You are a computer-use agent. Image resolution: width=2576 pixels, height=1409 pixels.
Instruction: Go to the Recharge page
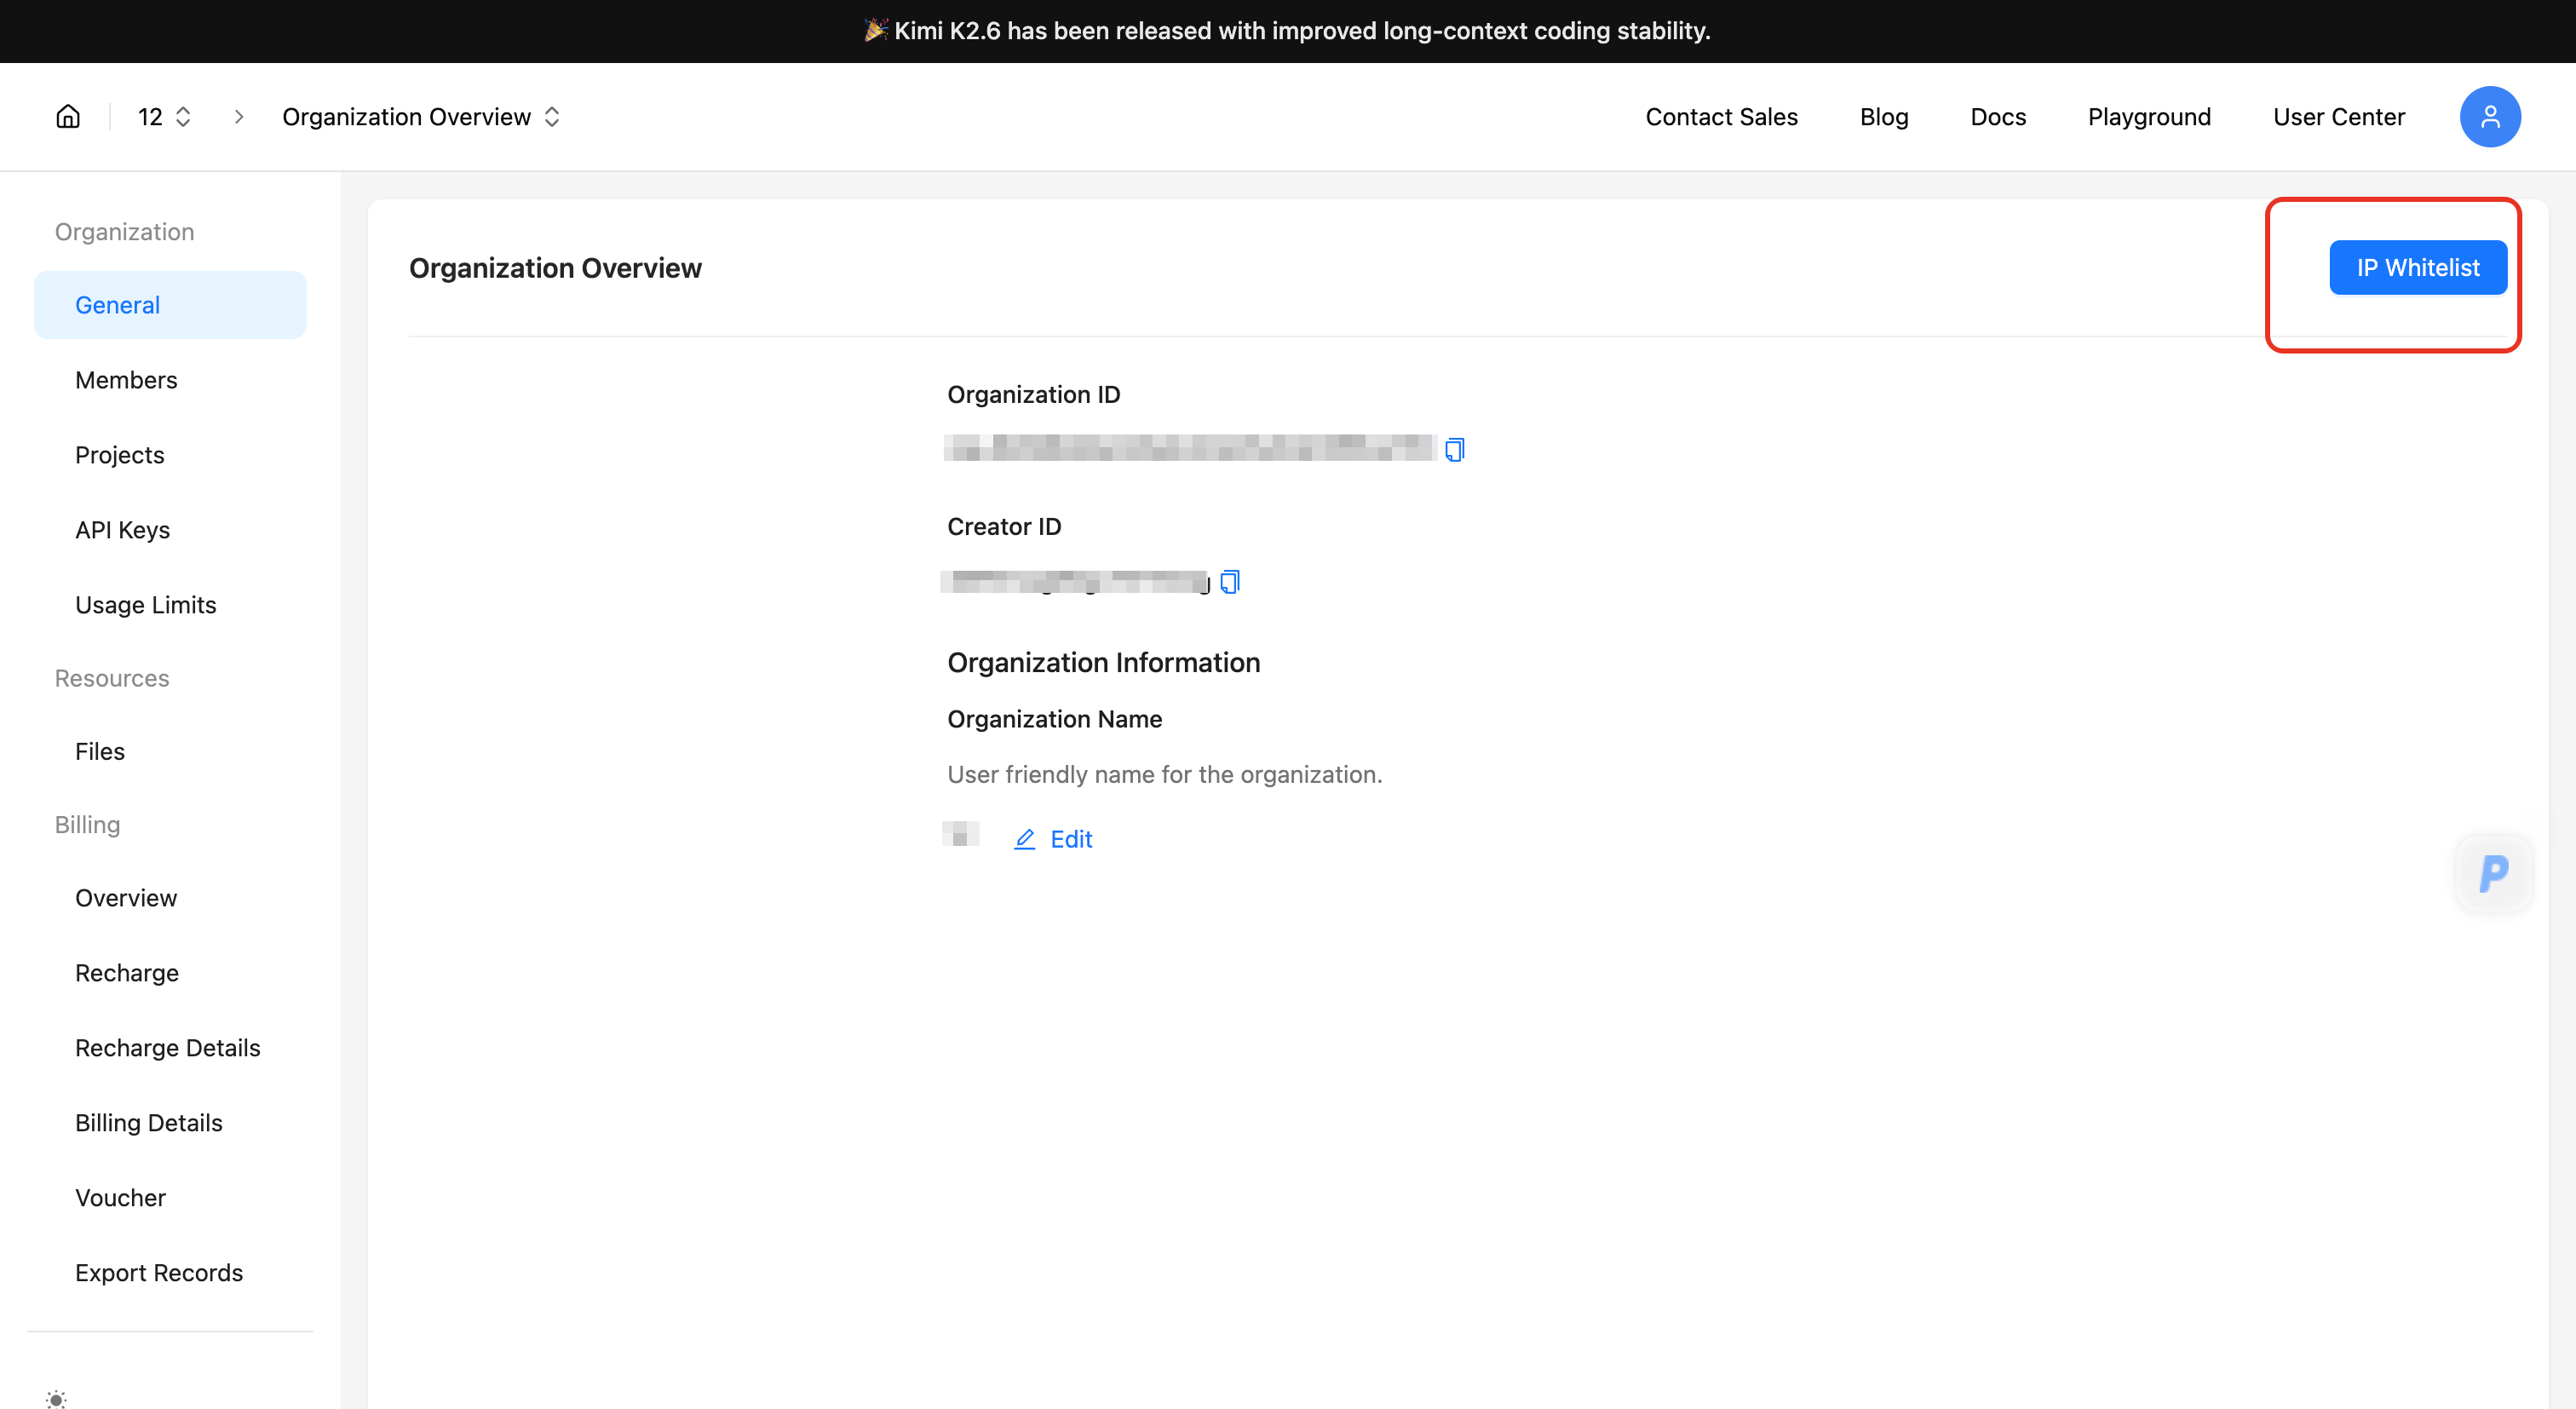170,973
